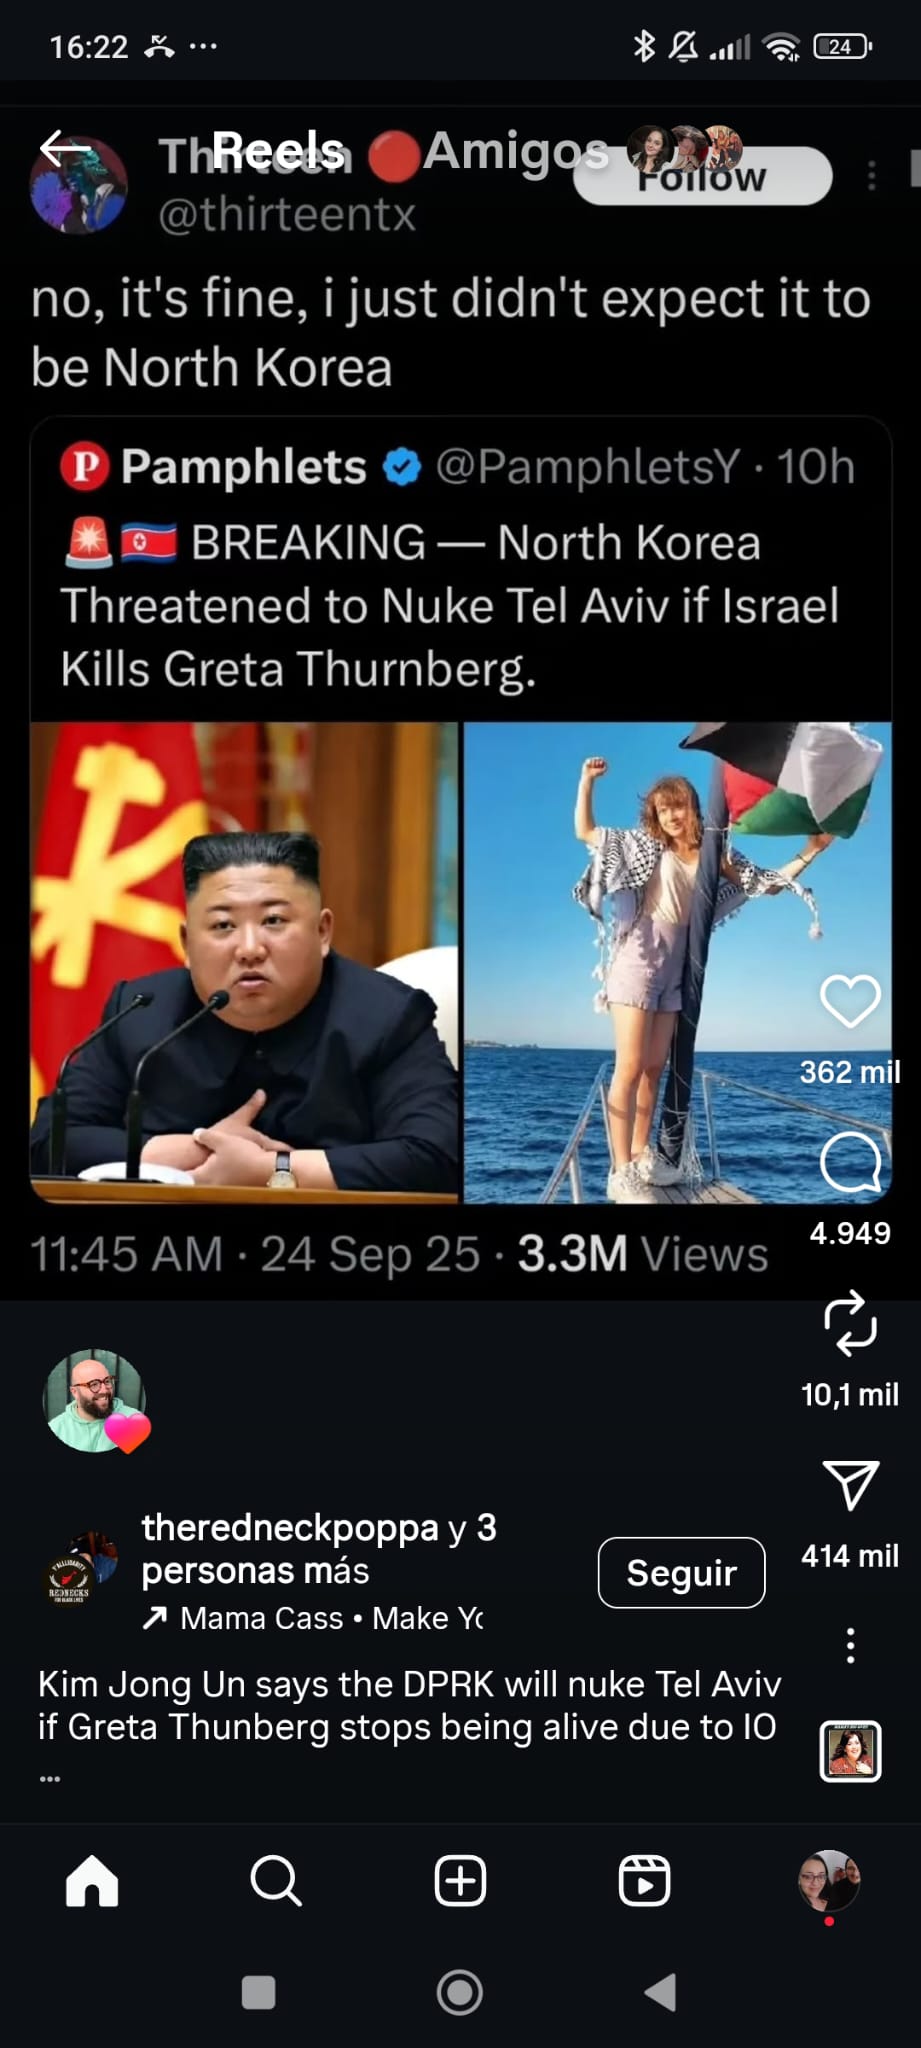Tap the repost arrows icon

coord(850,1323)
